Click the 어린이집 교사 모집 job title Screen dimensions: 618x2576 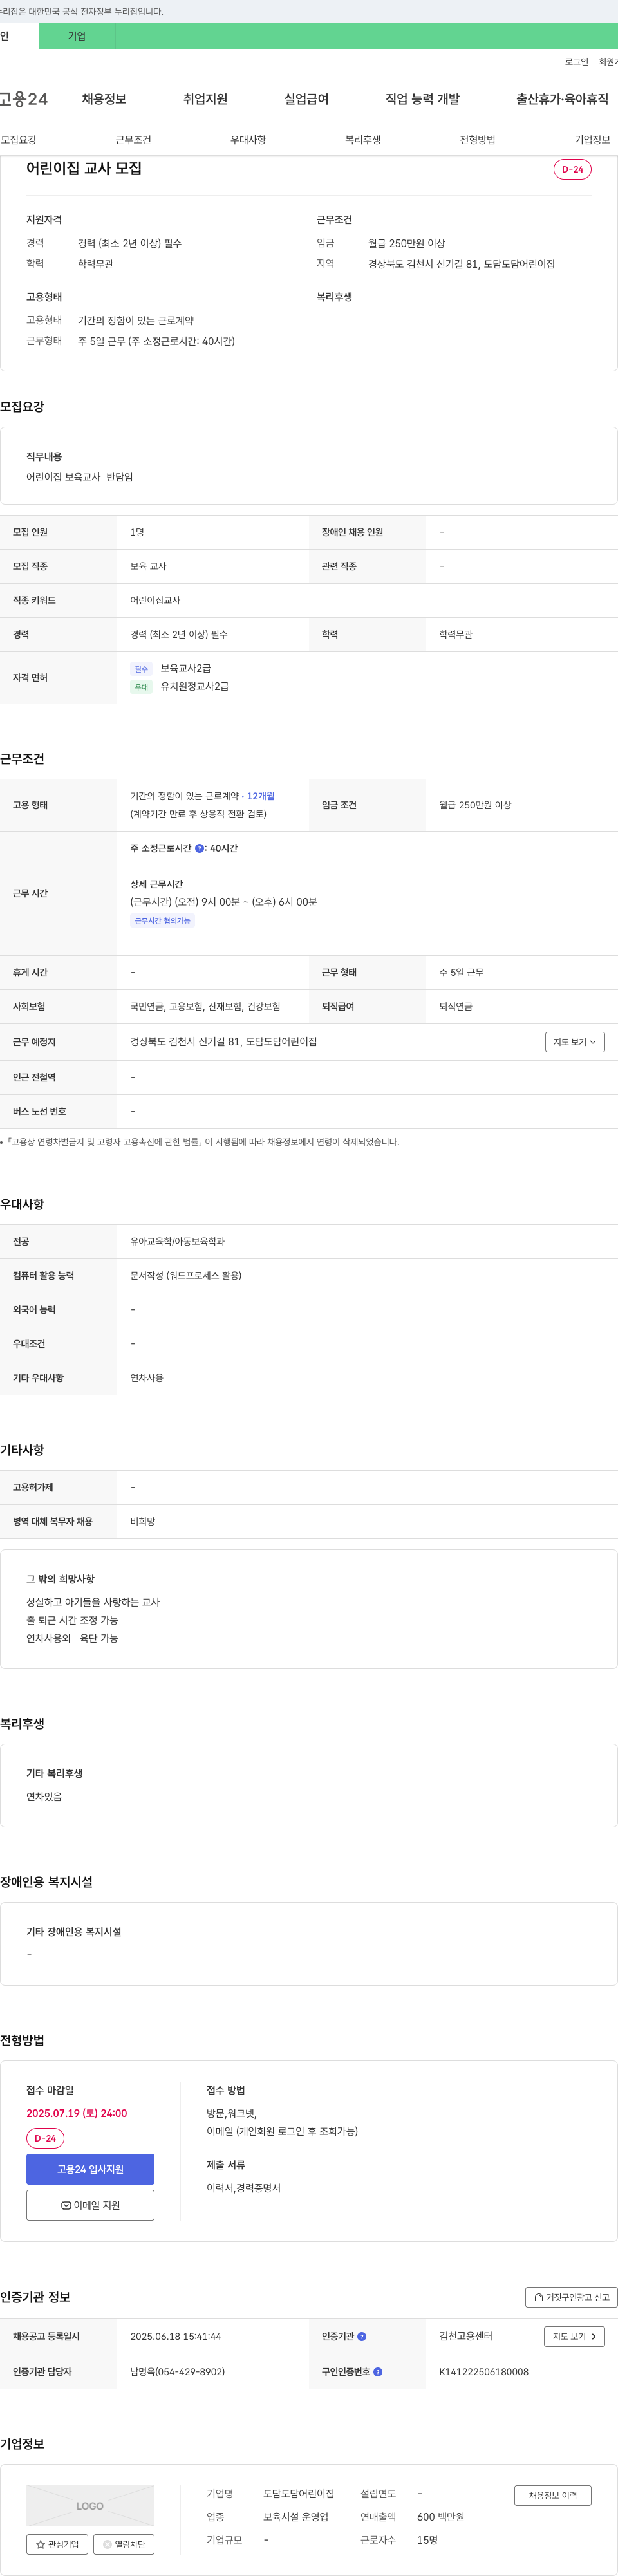point(84,168)
